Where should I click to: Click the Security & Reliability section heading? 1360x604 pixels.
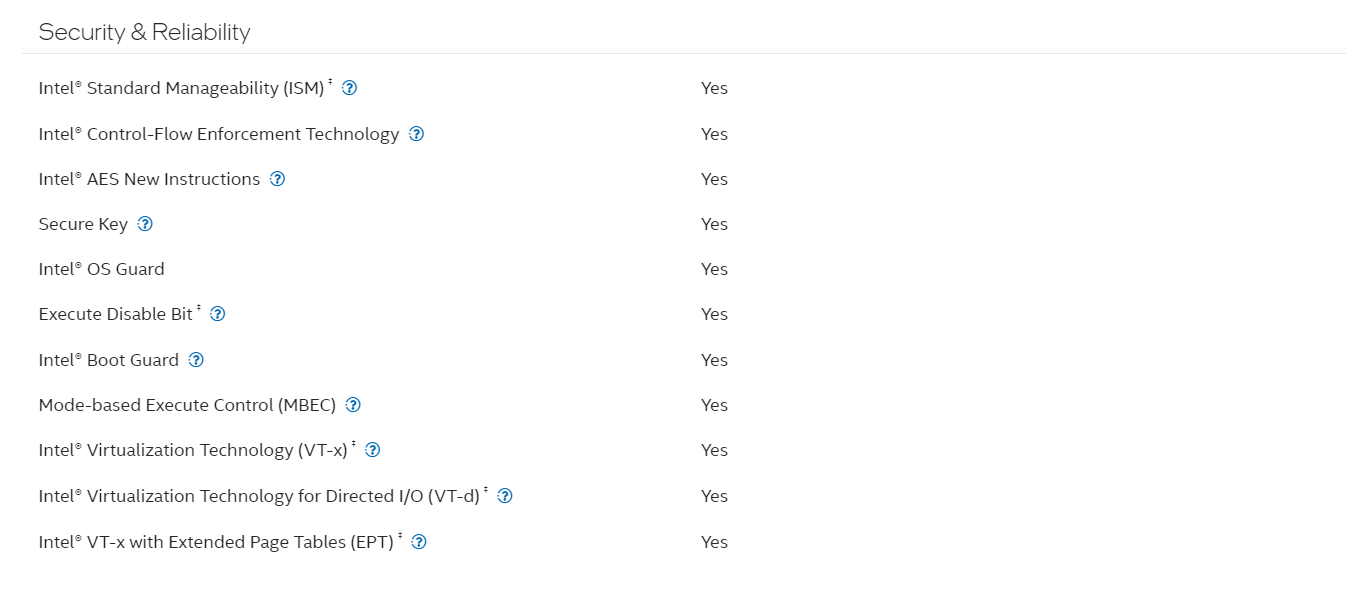point(144,32)
